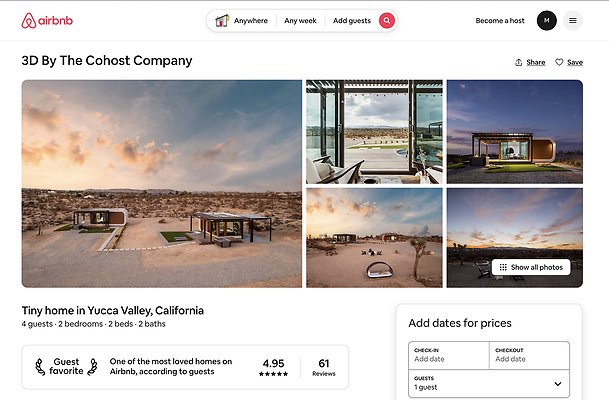The width and height of the screenshot is (609, 400).
Task: Click the Save heart icon
Action: (559, 62)
